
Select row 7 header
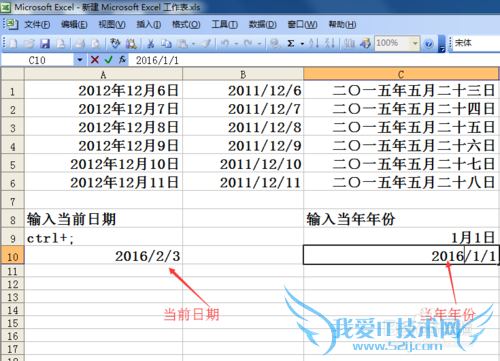(x=12, y=201)
